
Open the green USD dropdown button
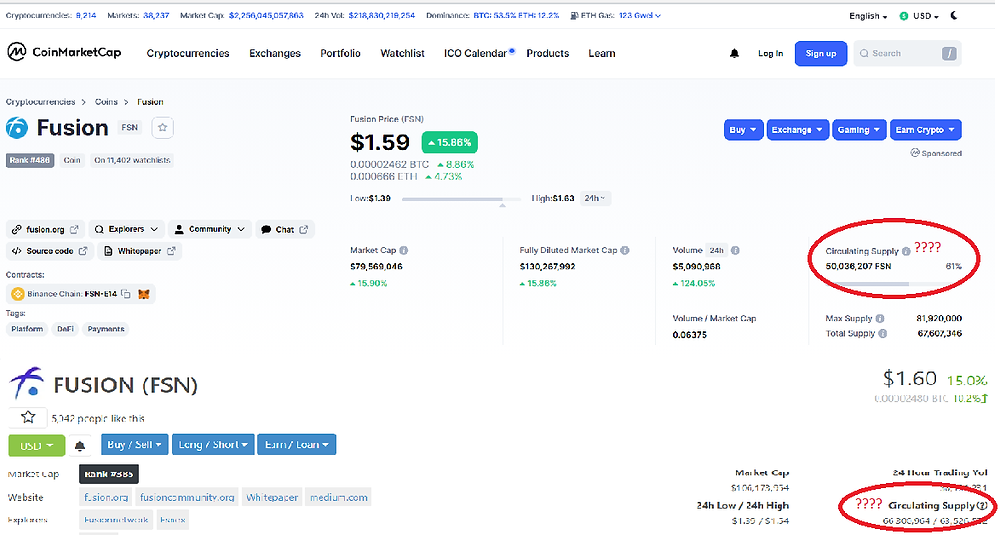[x=36, y=445]
